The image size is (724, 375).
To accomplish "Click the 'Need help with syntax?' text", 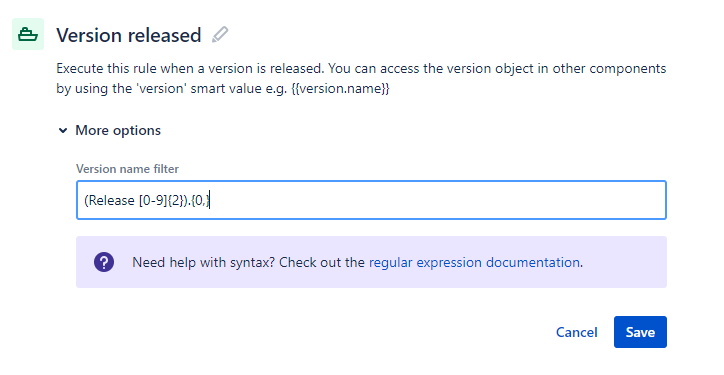I will (x=203, y=262).
